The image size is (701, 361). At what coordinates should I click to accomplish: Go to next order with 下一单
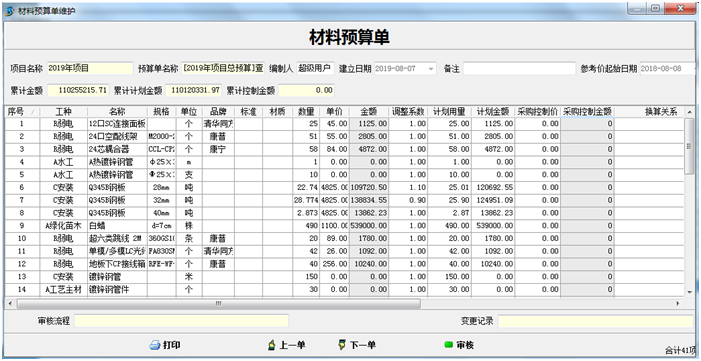[x=357, y=345]
